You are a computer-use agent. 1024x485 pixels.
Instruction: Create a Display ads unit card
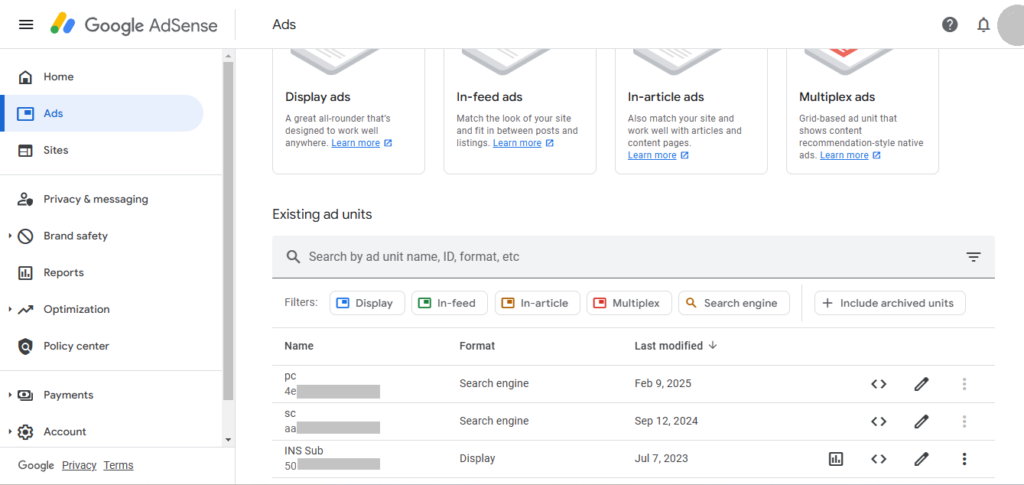349,111
